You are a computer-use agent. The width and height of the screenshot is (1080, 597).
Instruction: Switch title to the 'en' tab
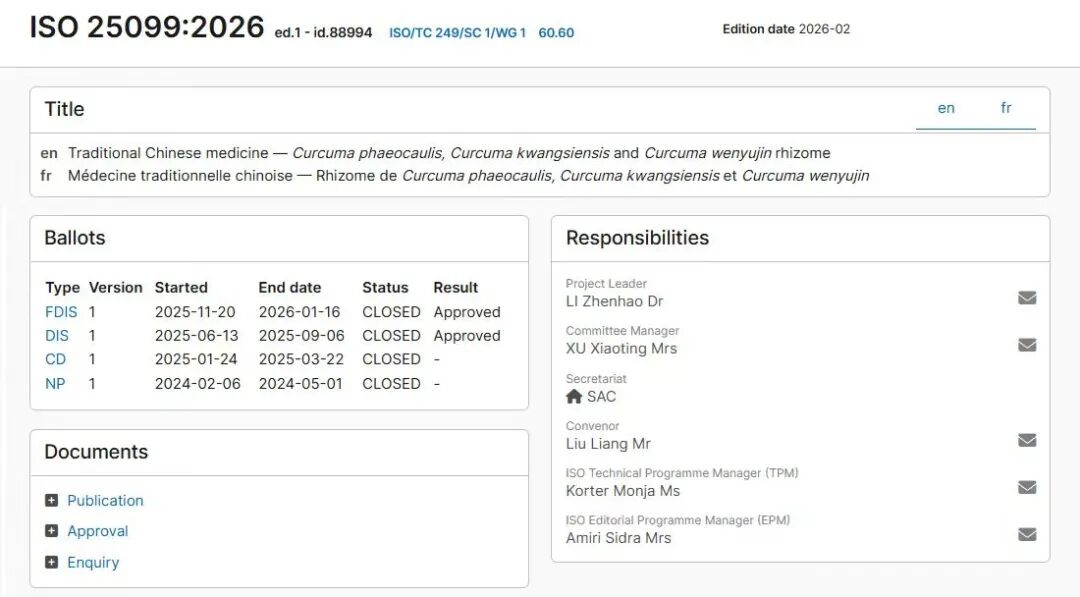point(946,108)
